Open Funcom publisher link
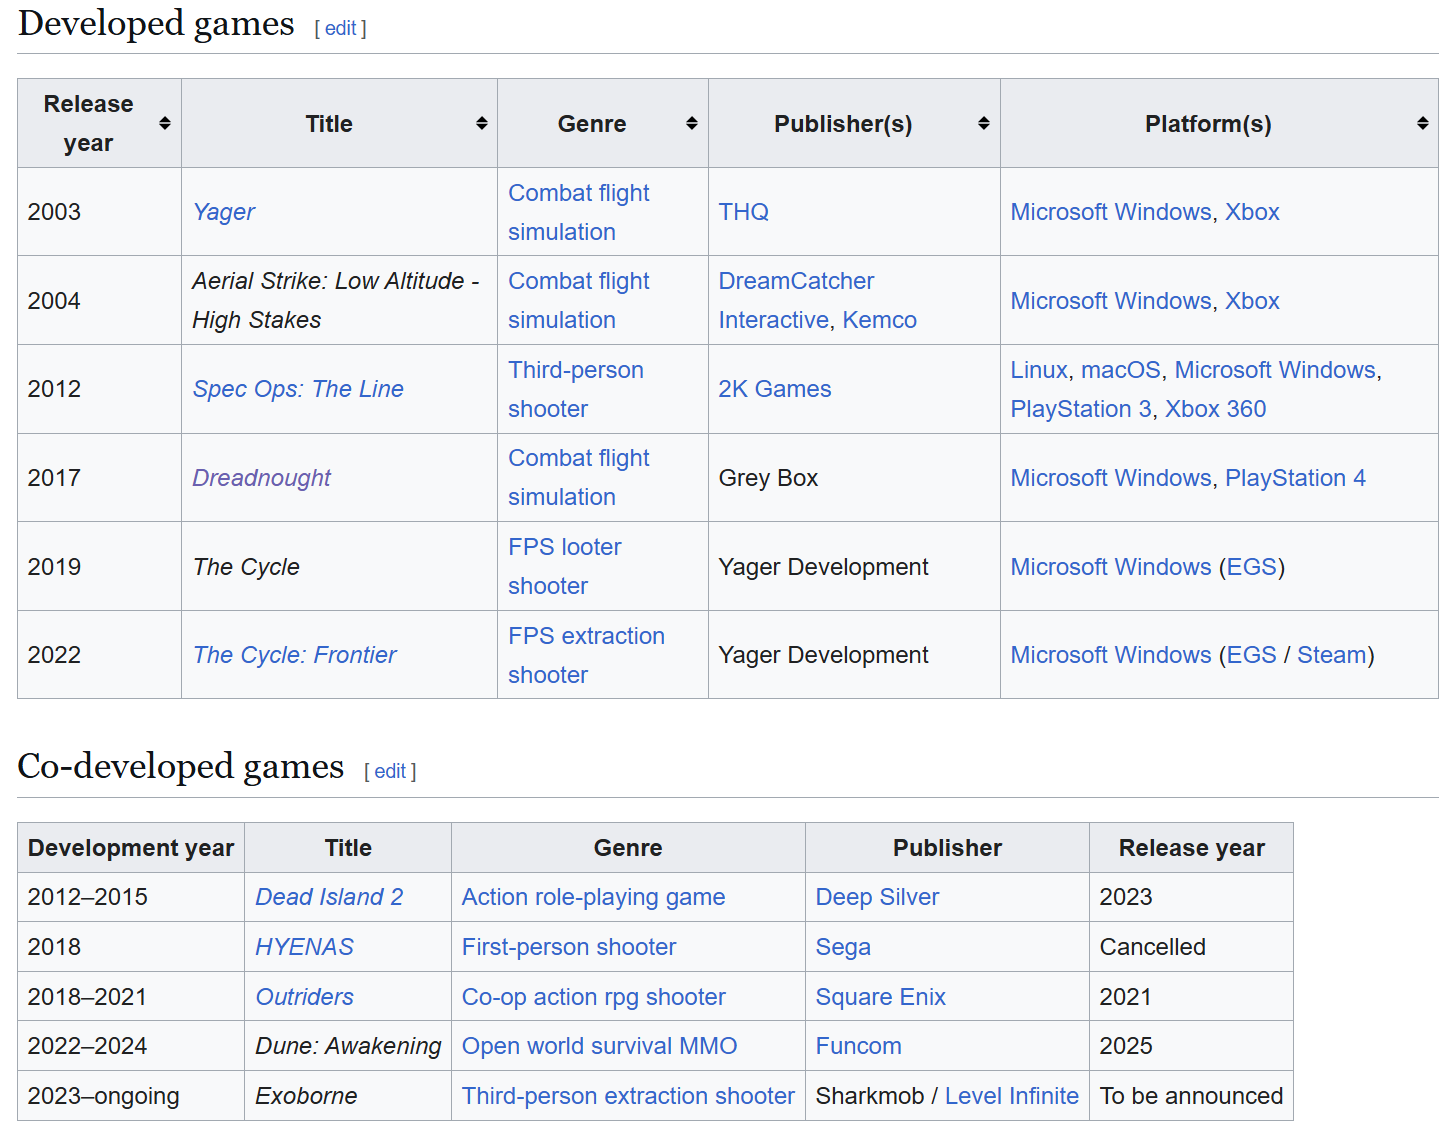Image resolution: width=1453 pixels, height=1135 pixels. click(x=858, y=1046)
